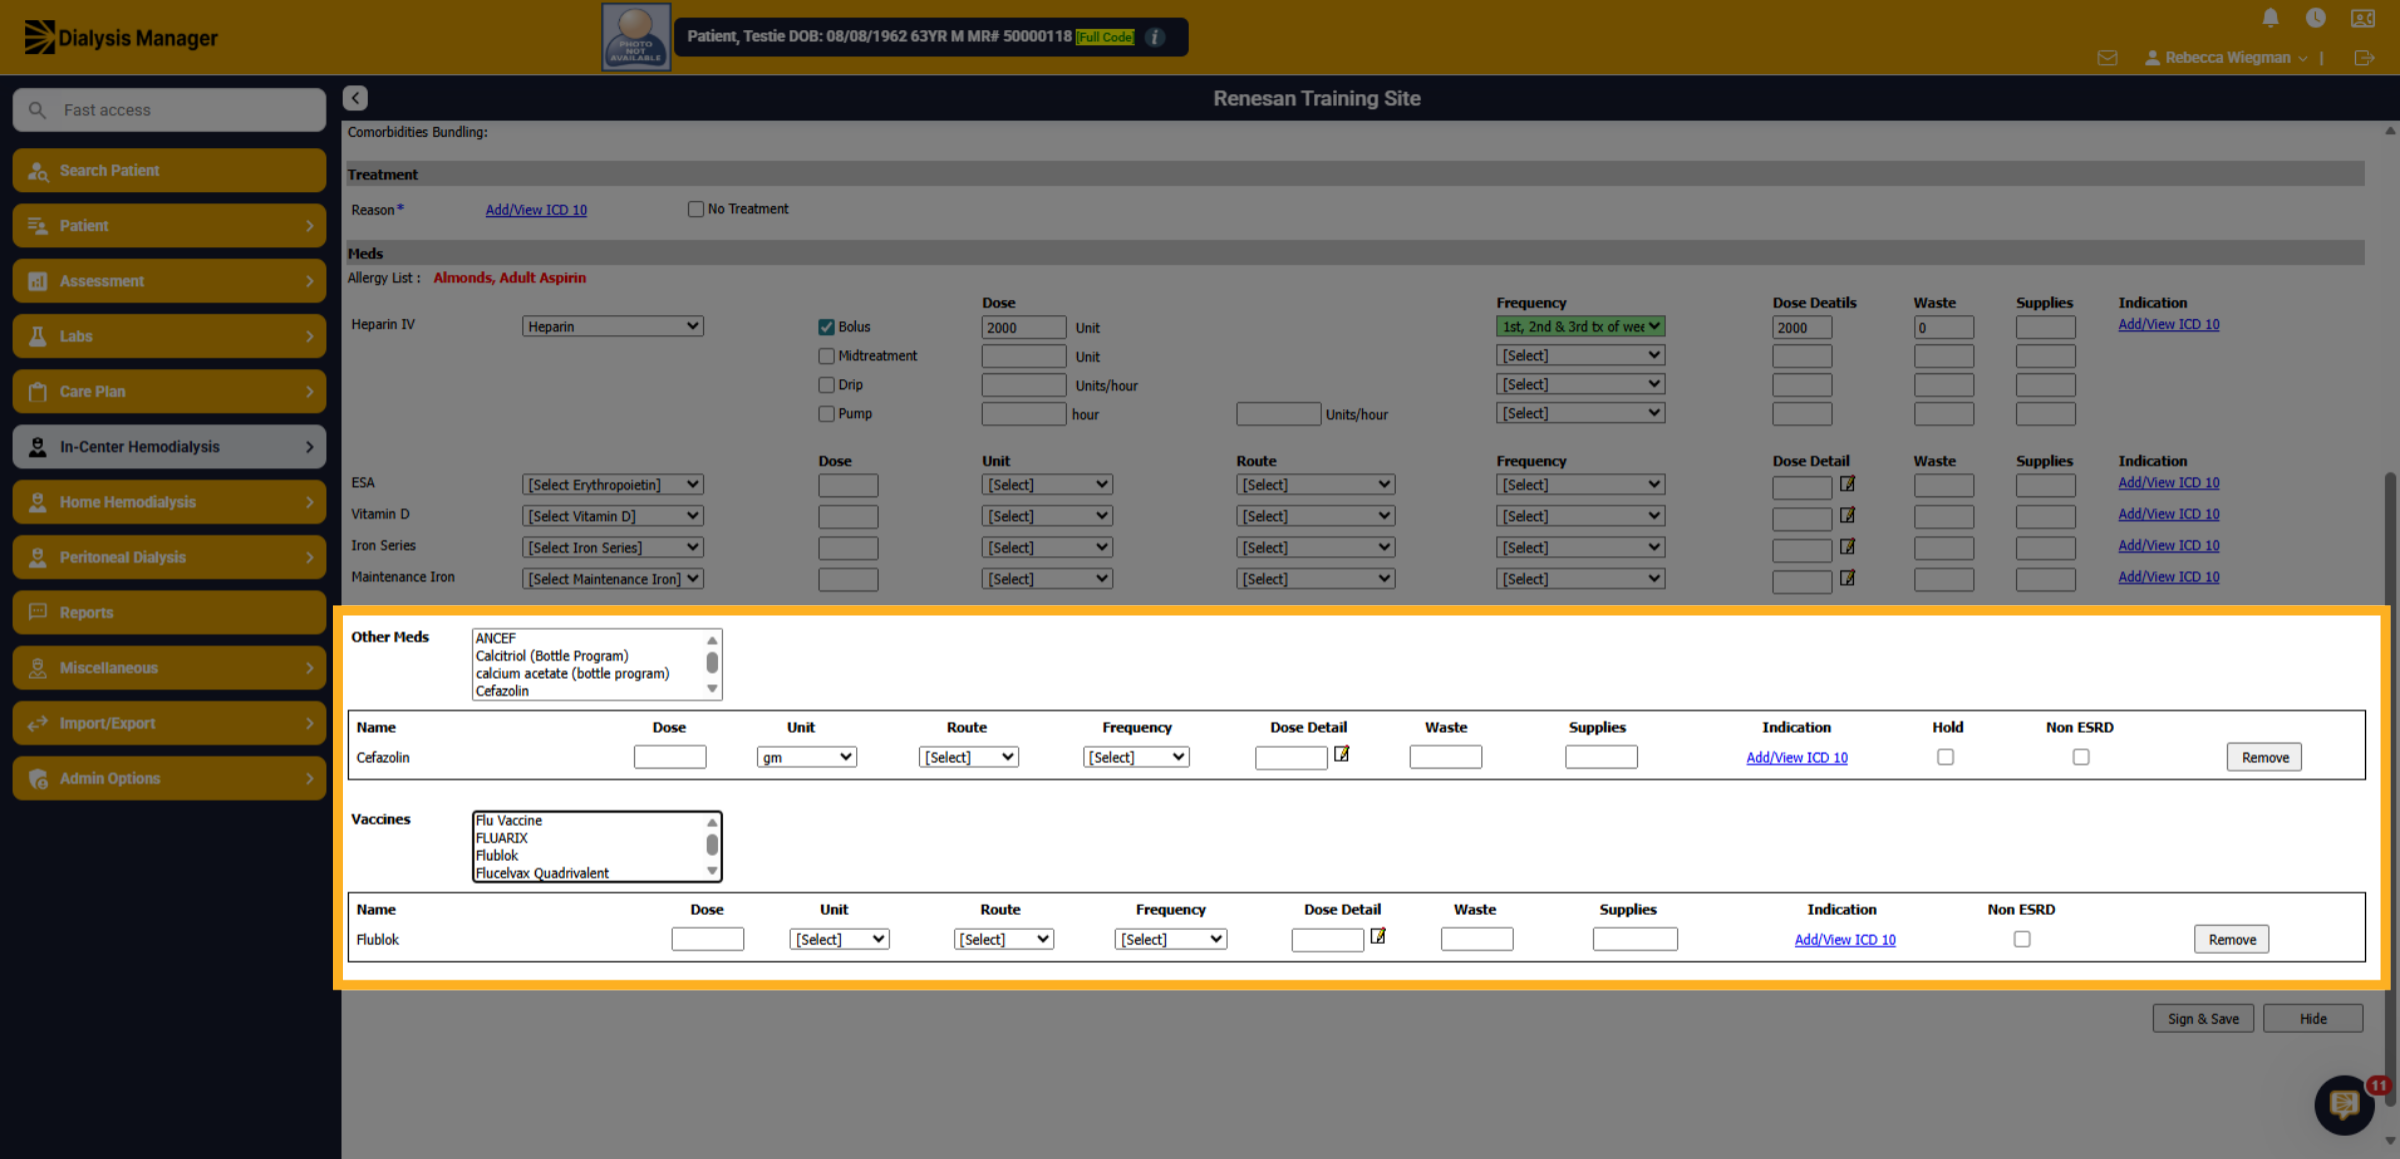Open Flublok Route dropdown

(1003, 939)
